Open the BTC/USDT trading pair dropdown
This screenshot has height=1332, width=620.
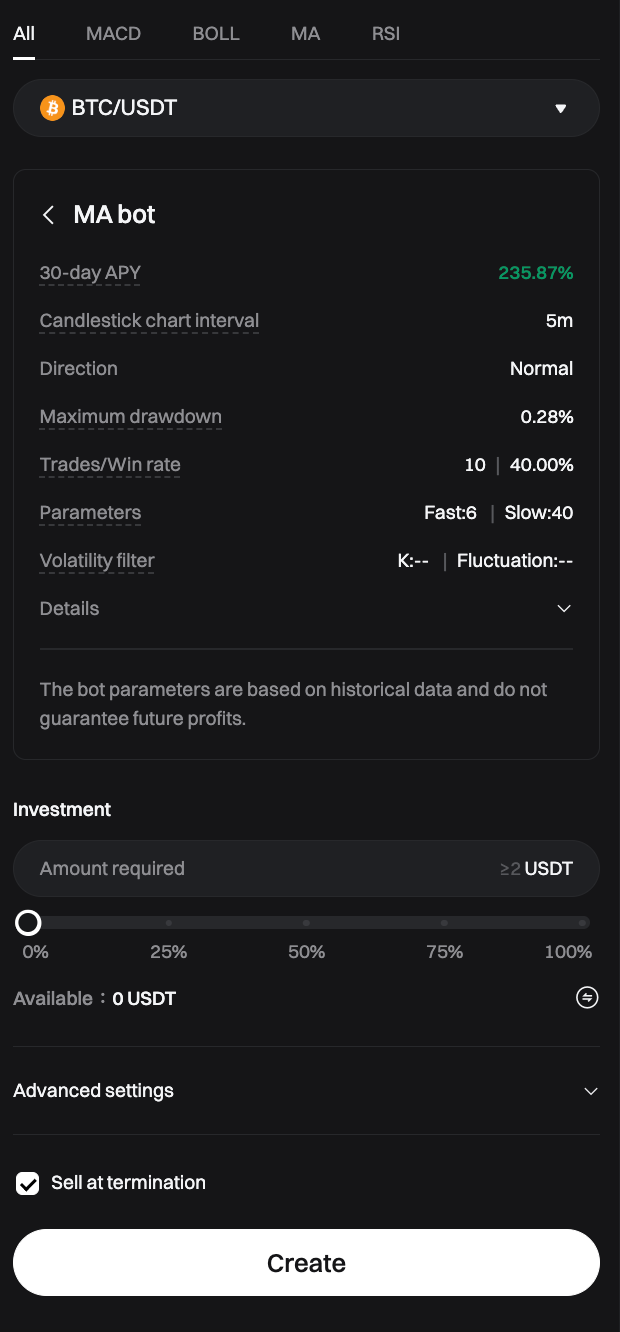point(561,108)
